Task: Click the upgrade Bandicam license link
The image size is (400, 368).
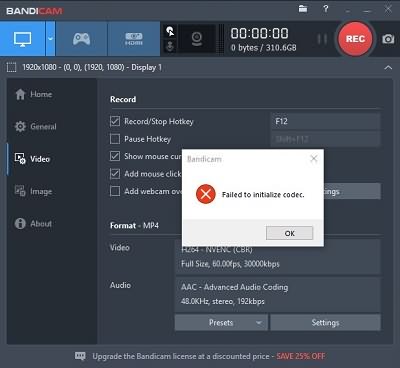Action: point(181,356)
